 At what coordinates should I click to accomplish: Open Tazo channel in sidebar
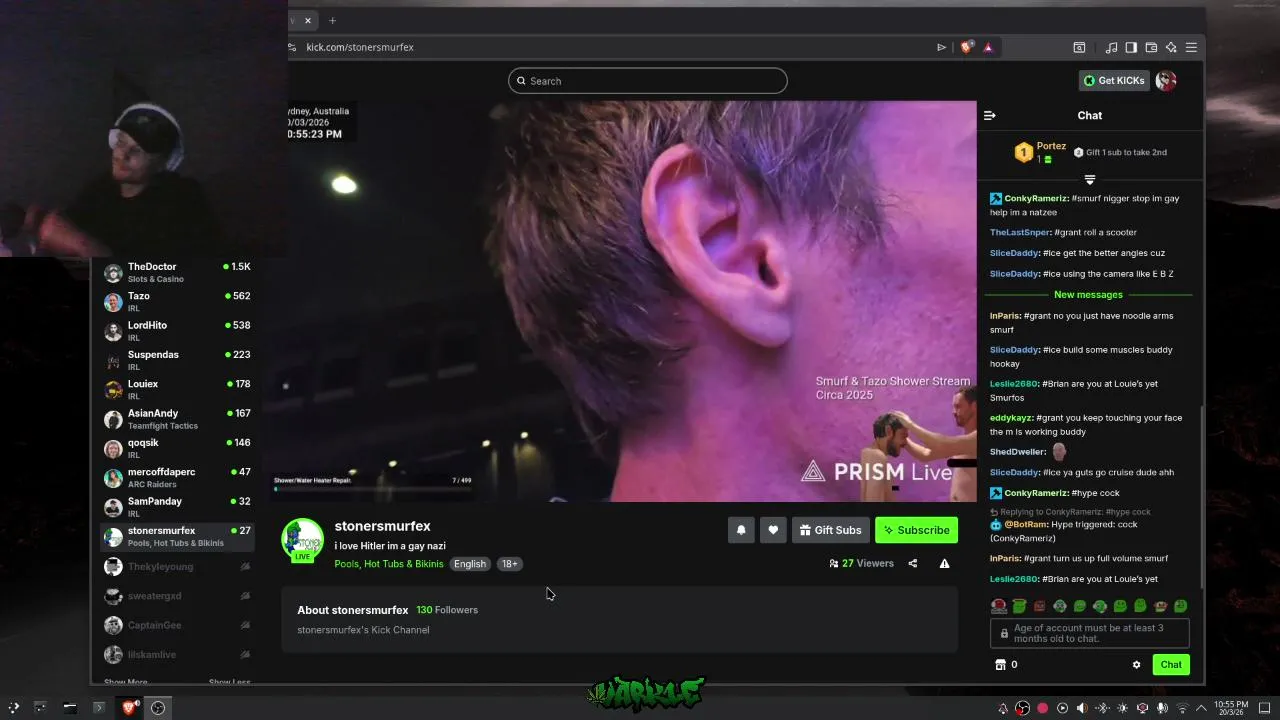177,302
